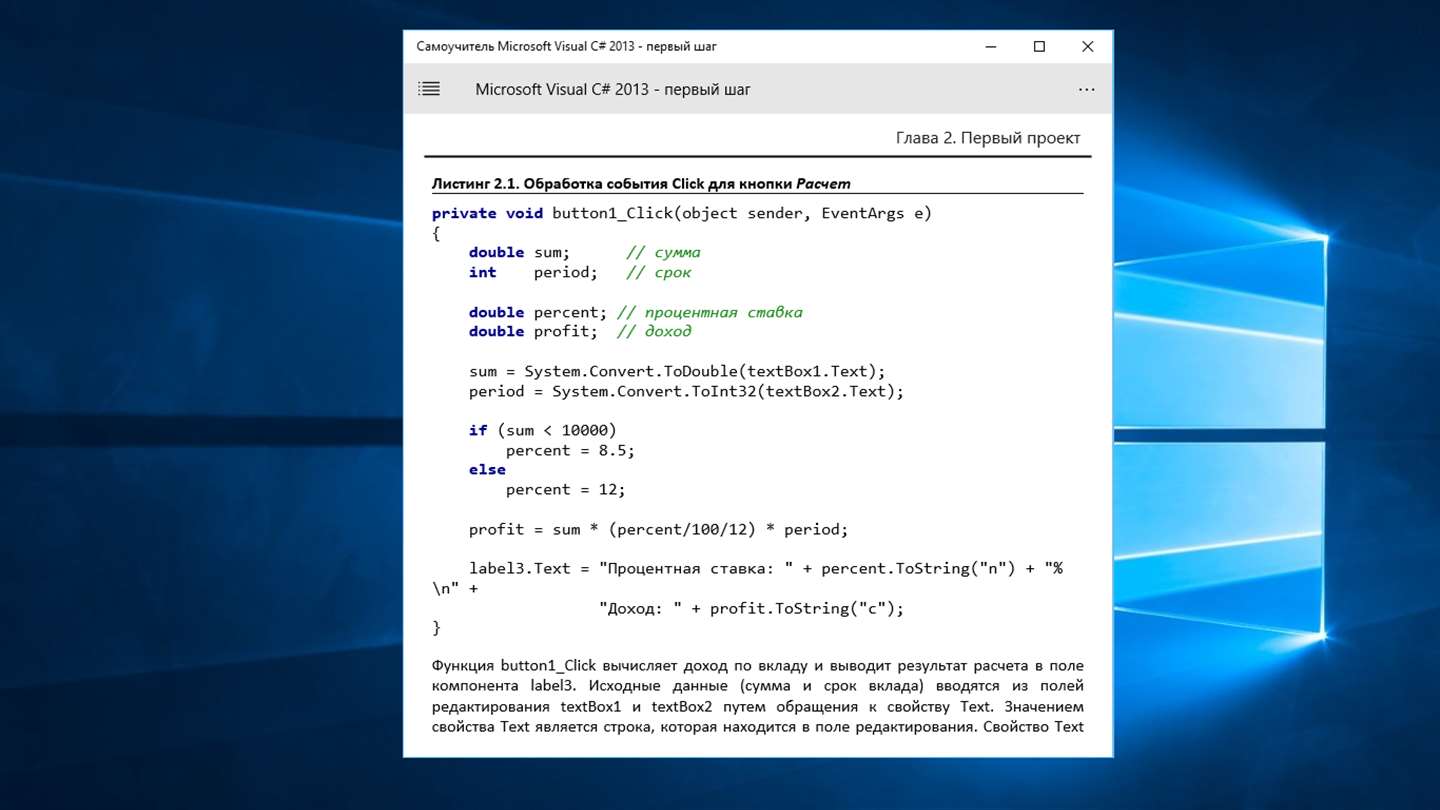Click the comment '// срок'
1440x810 pixels.
pos(659,272)
